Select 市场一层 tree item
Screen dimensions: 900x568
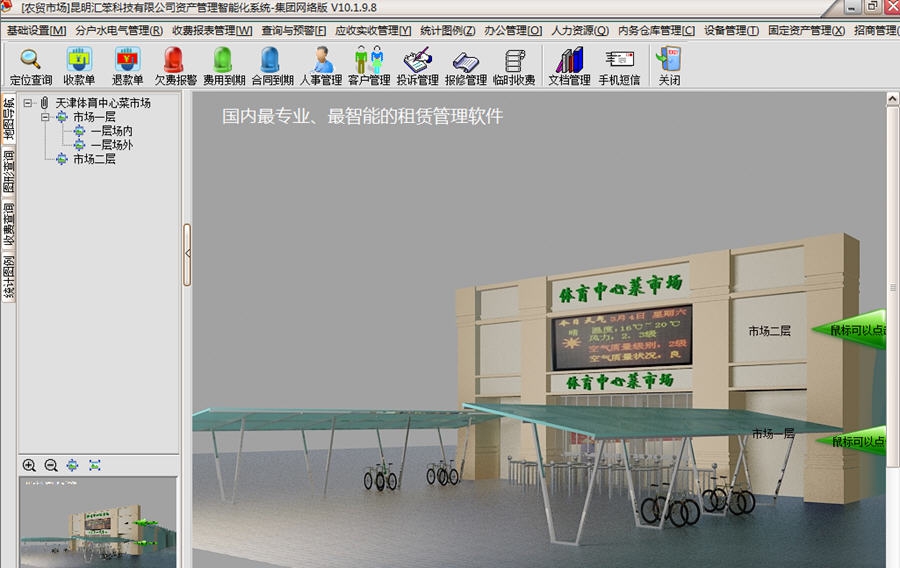(x=94, y=117)
